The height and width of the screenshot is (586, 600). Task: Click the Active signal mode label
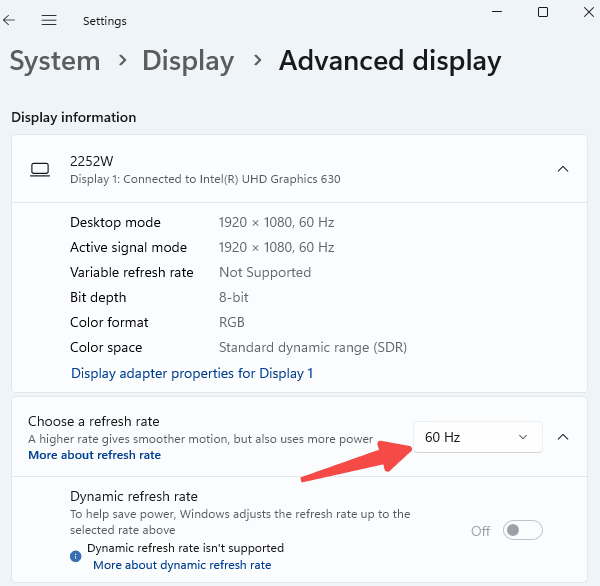[x=128, y=247]
